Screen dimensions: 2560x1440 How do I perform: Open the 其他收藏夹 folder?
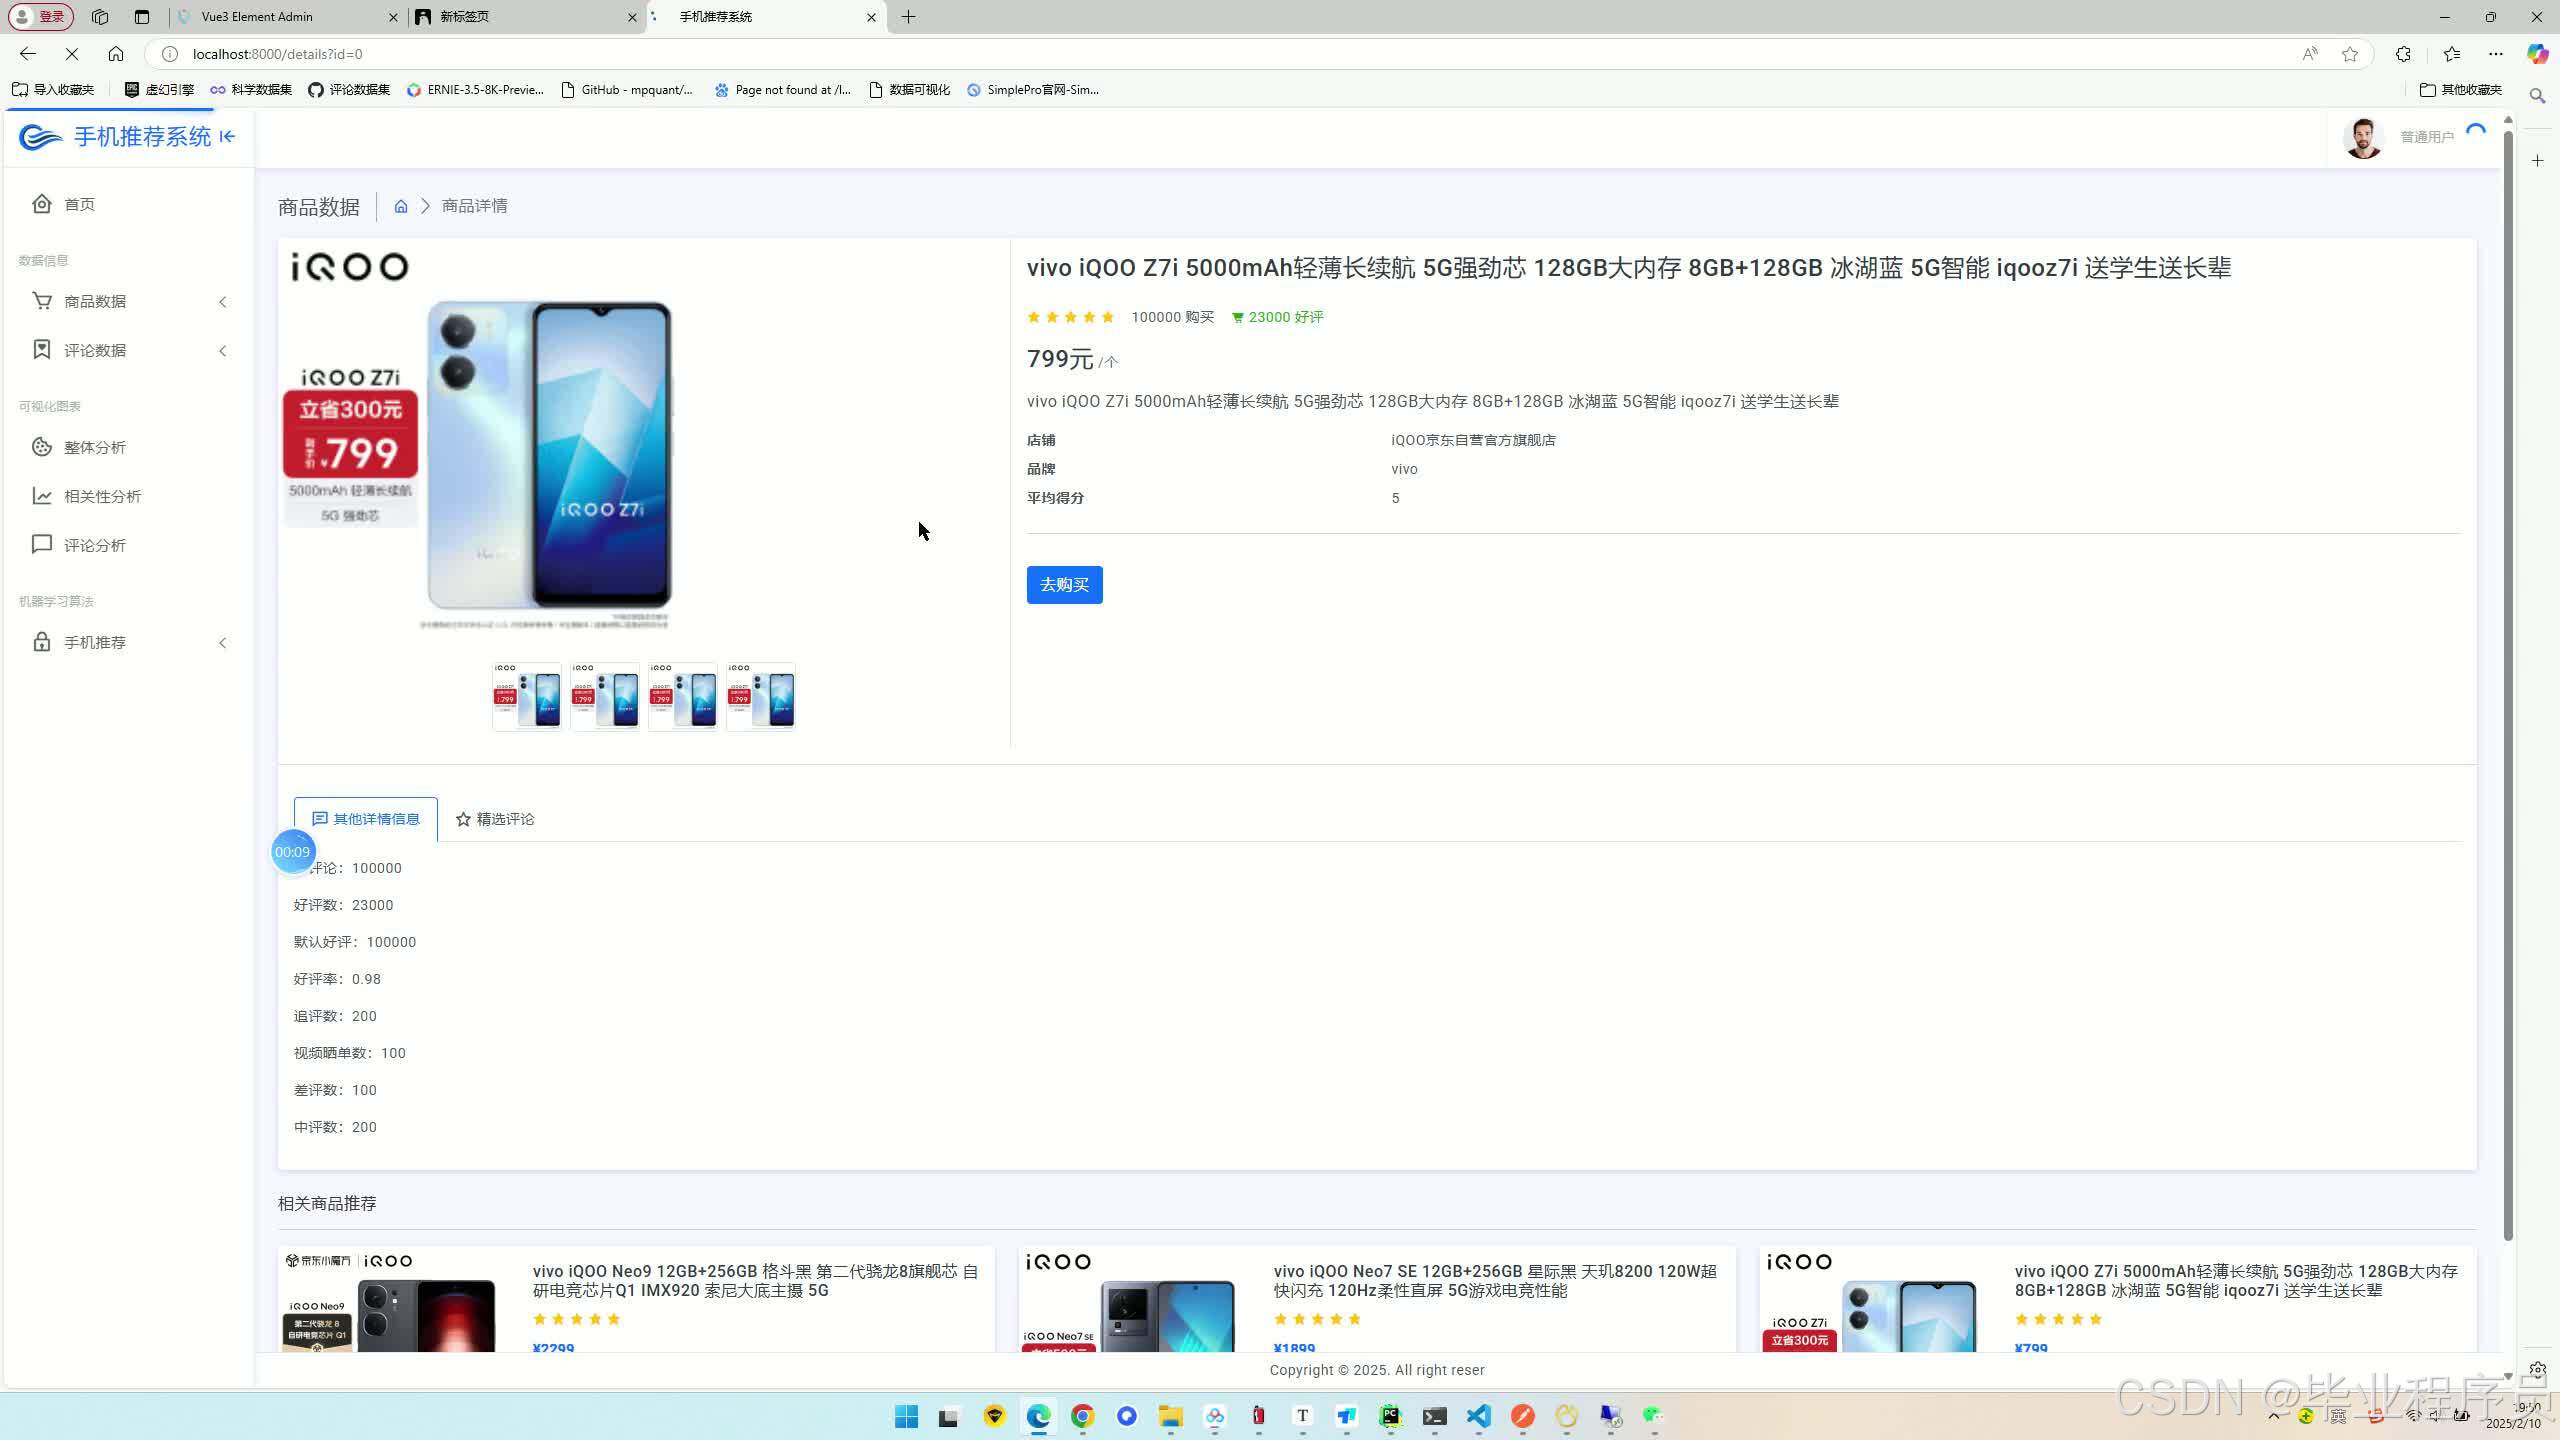pos(2461,90)
